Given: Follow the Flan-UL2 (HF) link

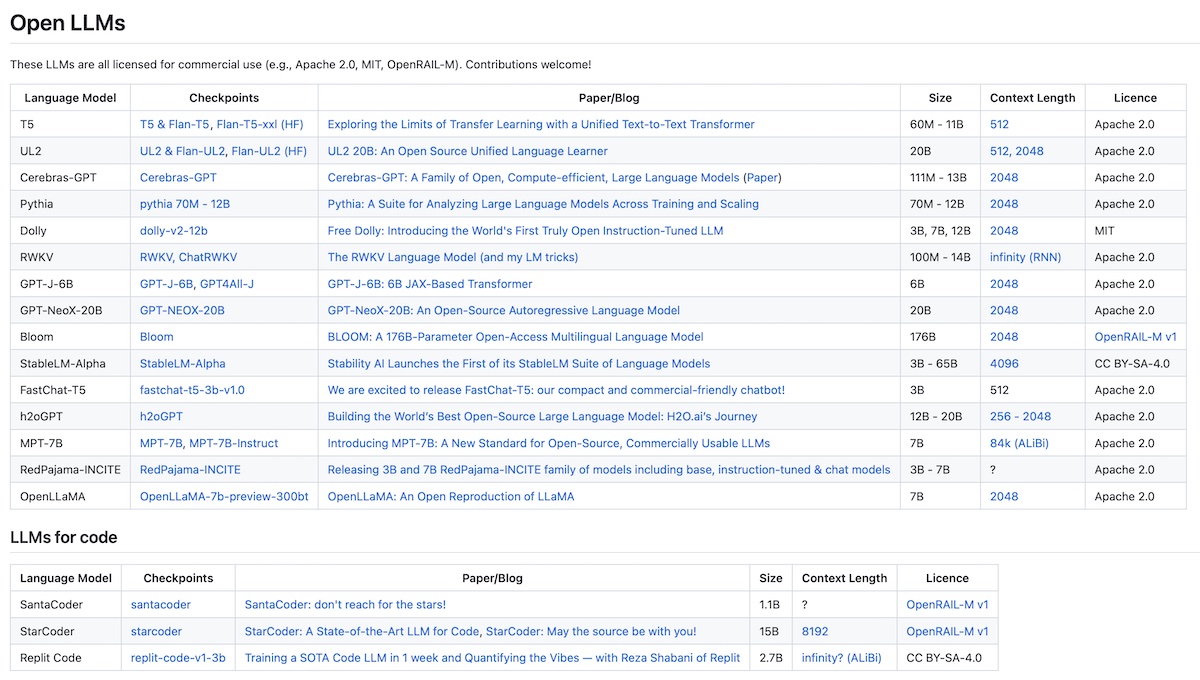Looking at the screenshot, I should [x=269, y=151].
